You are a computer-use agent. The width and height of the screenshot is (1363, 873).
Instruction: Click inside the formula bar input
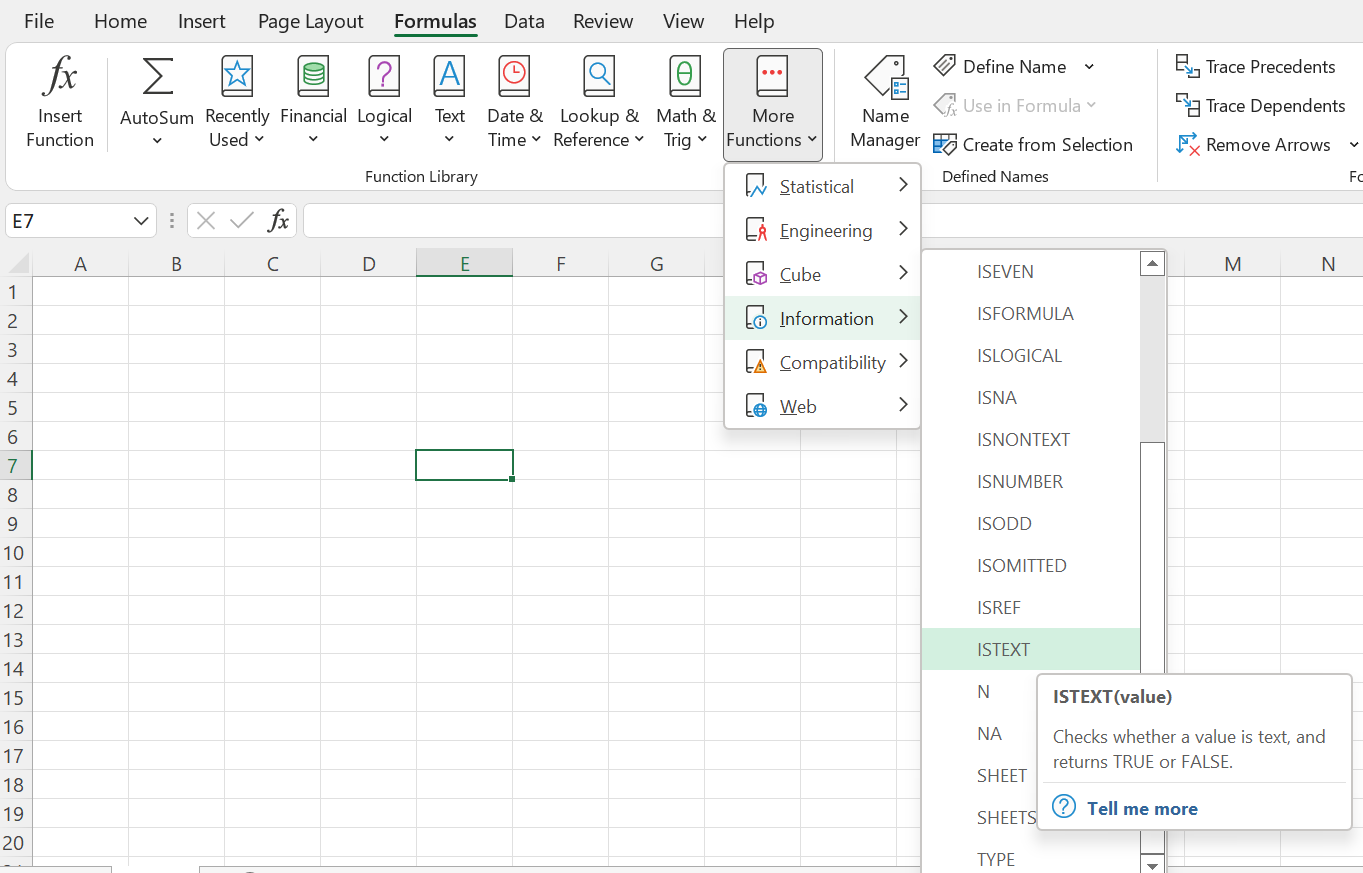pos(832,221)
